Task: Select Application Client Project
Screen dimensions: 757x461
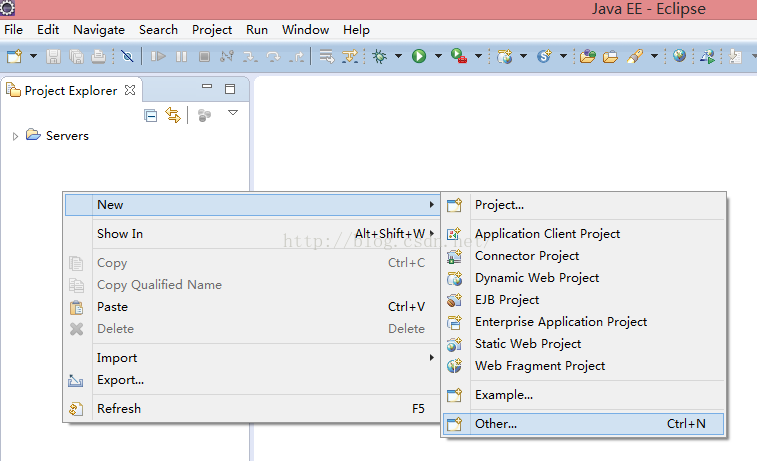Action: (x=584, y=234)
